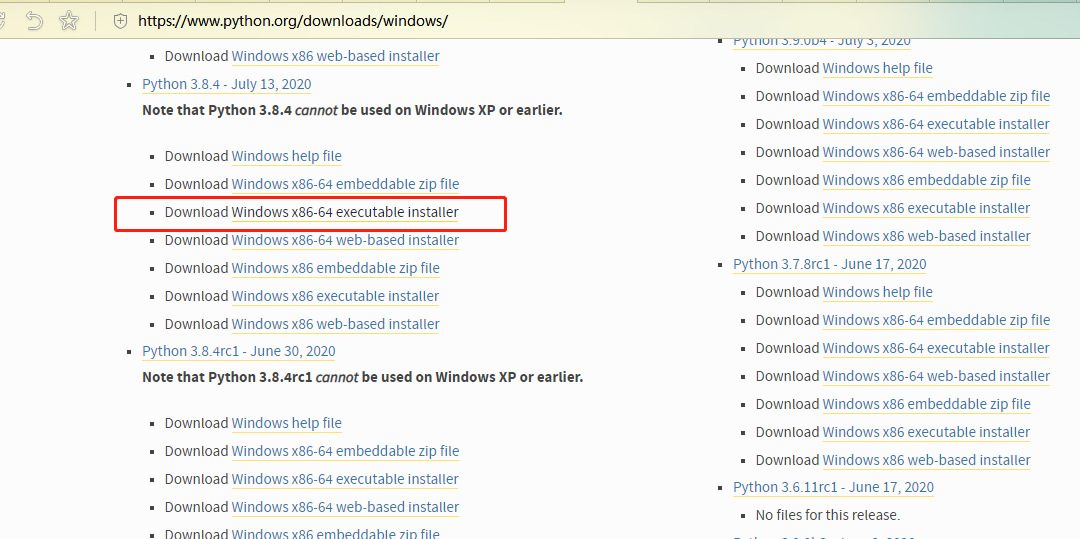Image resolution: width=1080 pixels, height=539 pixels.
Task: Download x86 web-based installer for Python 3.9.0b4
Action: [x=926, y=236]
